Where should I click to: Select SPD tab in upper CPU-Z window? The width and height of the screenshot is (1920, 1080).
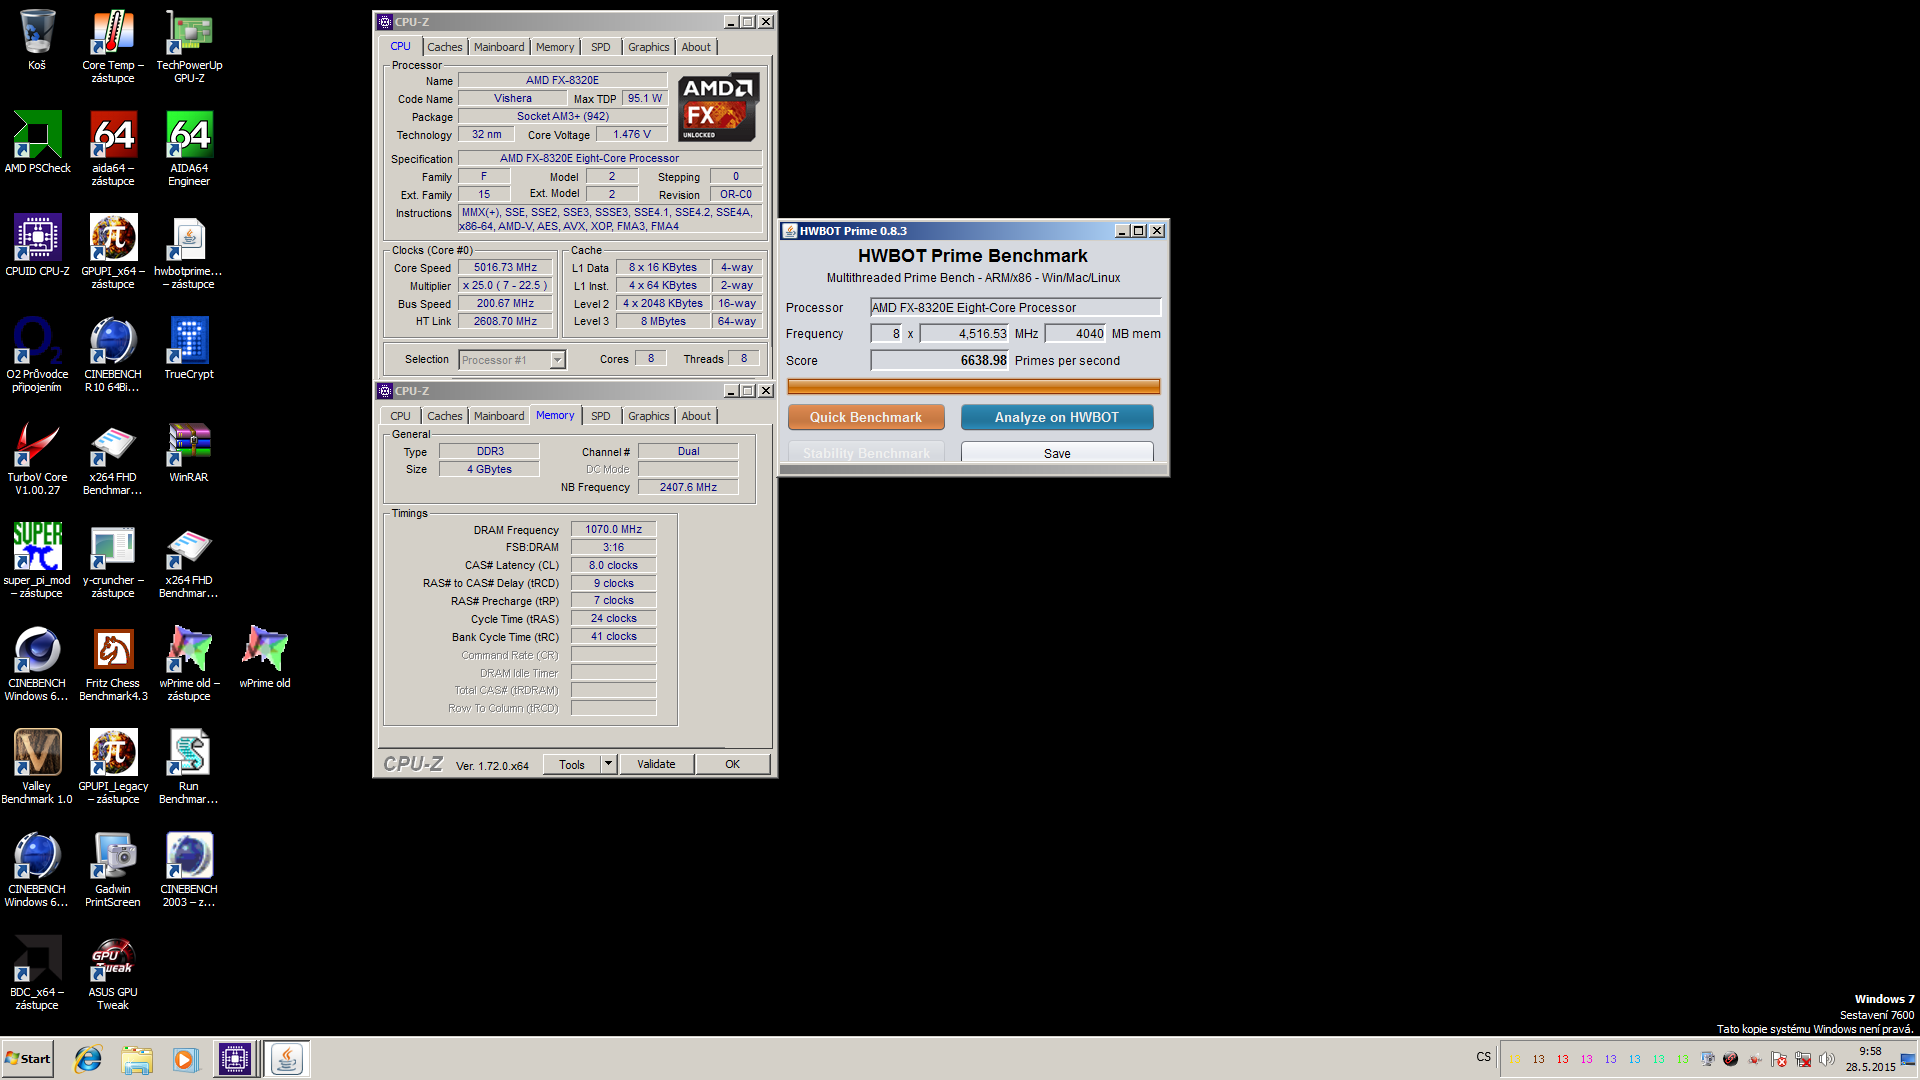(600, 47)
